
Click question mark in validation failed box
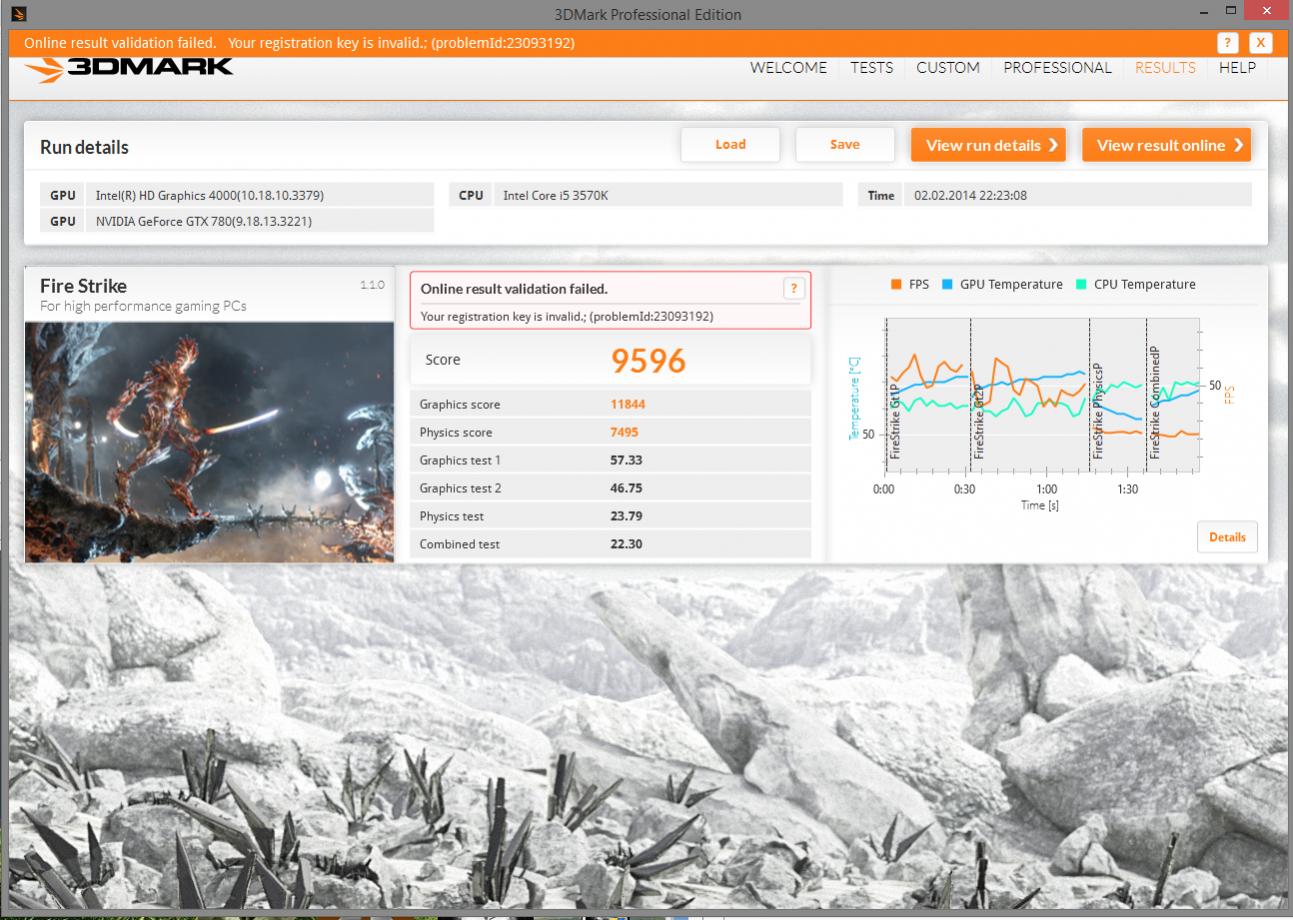(x=795, y=289)
